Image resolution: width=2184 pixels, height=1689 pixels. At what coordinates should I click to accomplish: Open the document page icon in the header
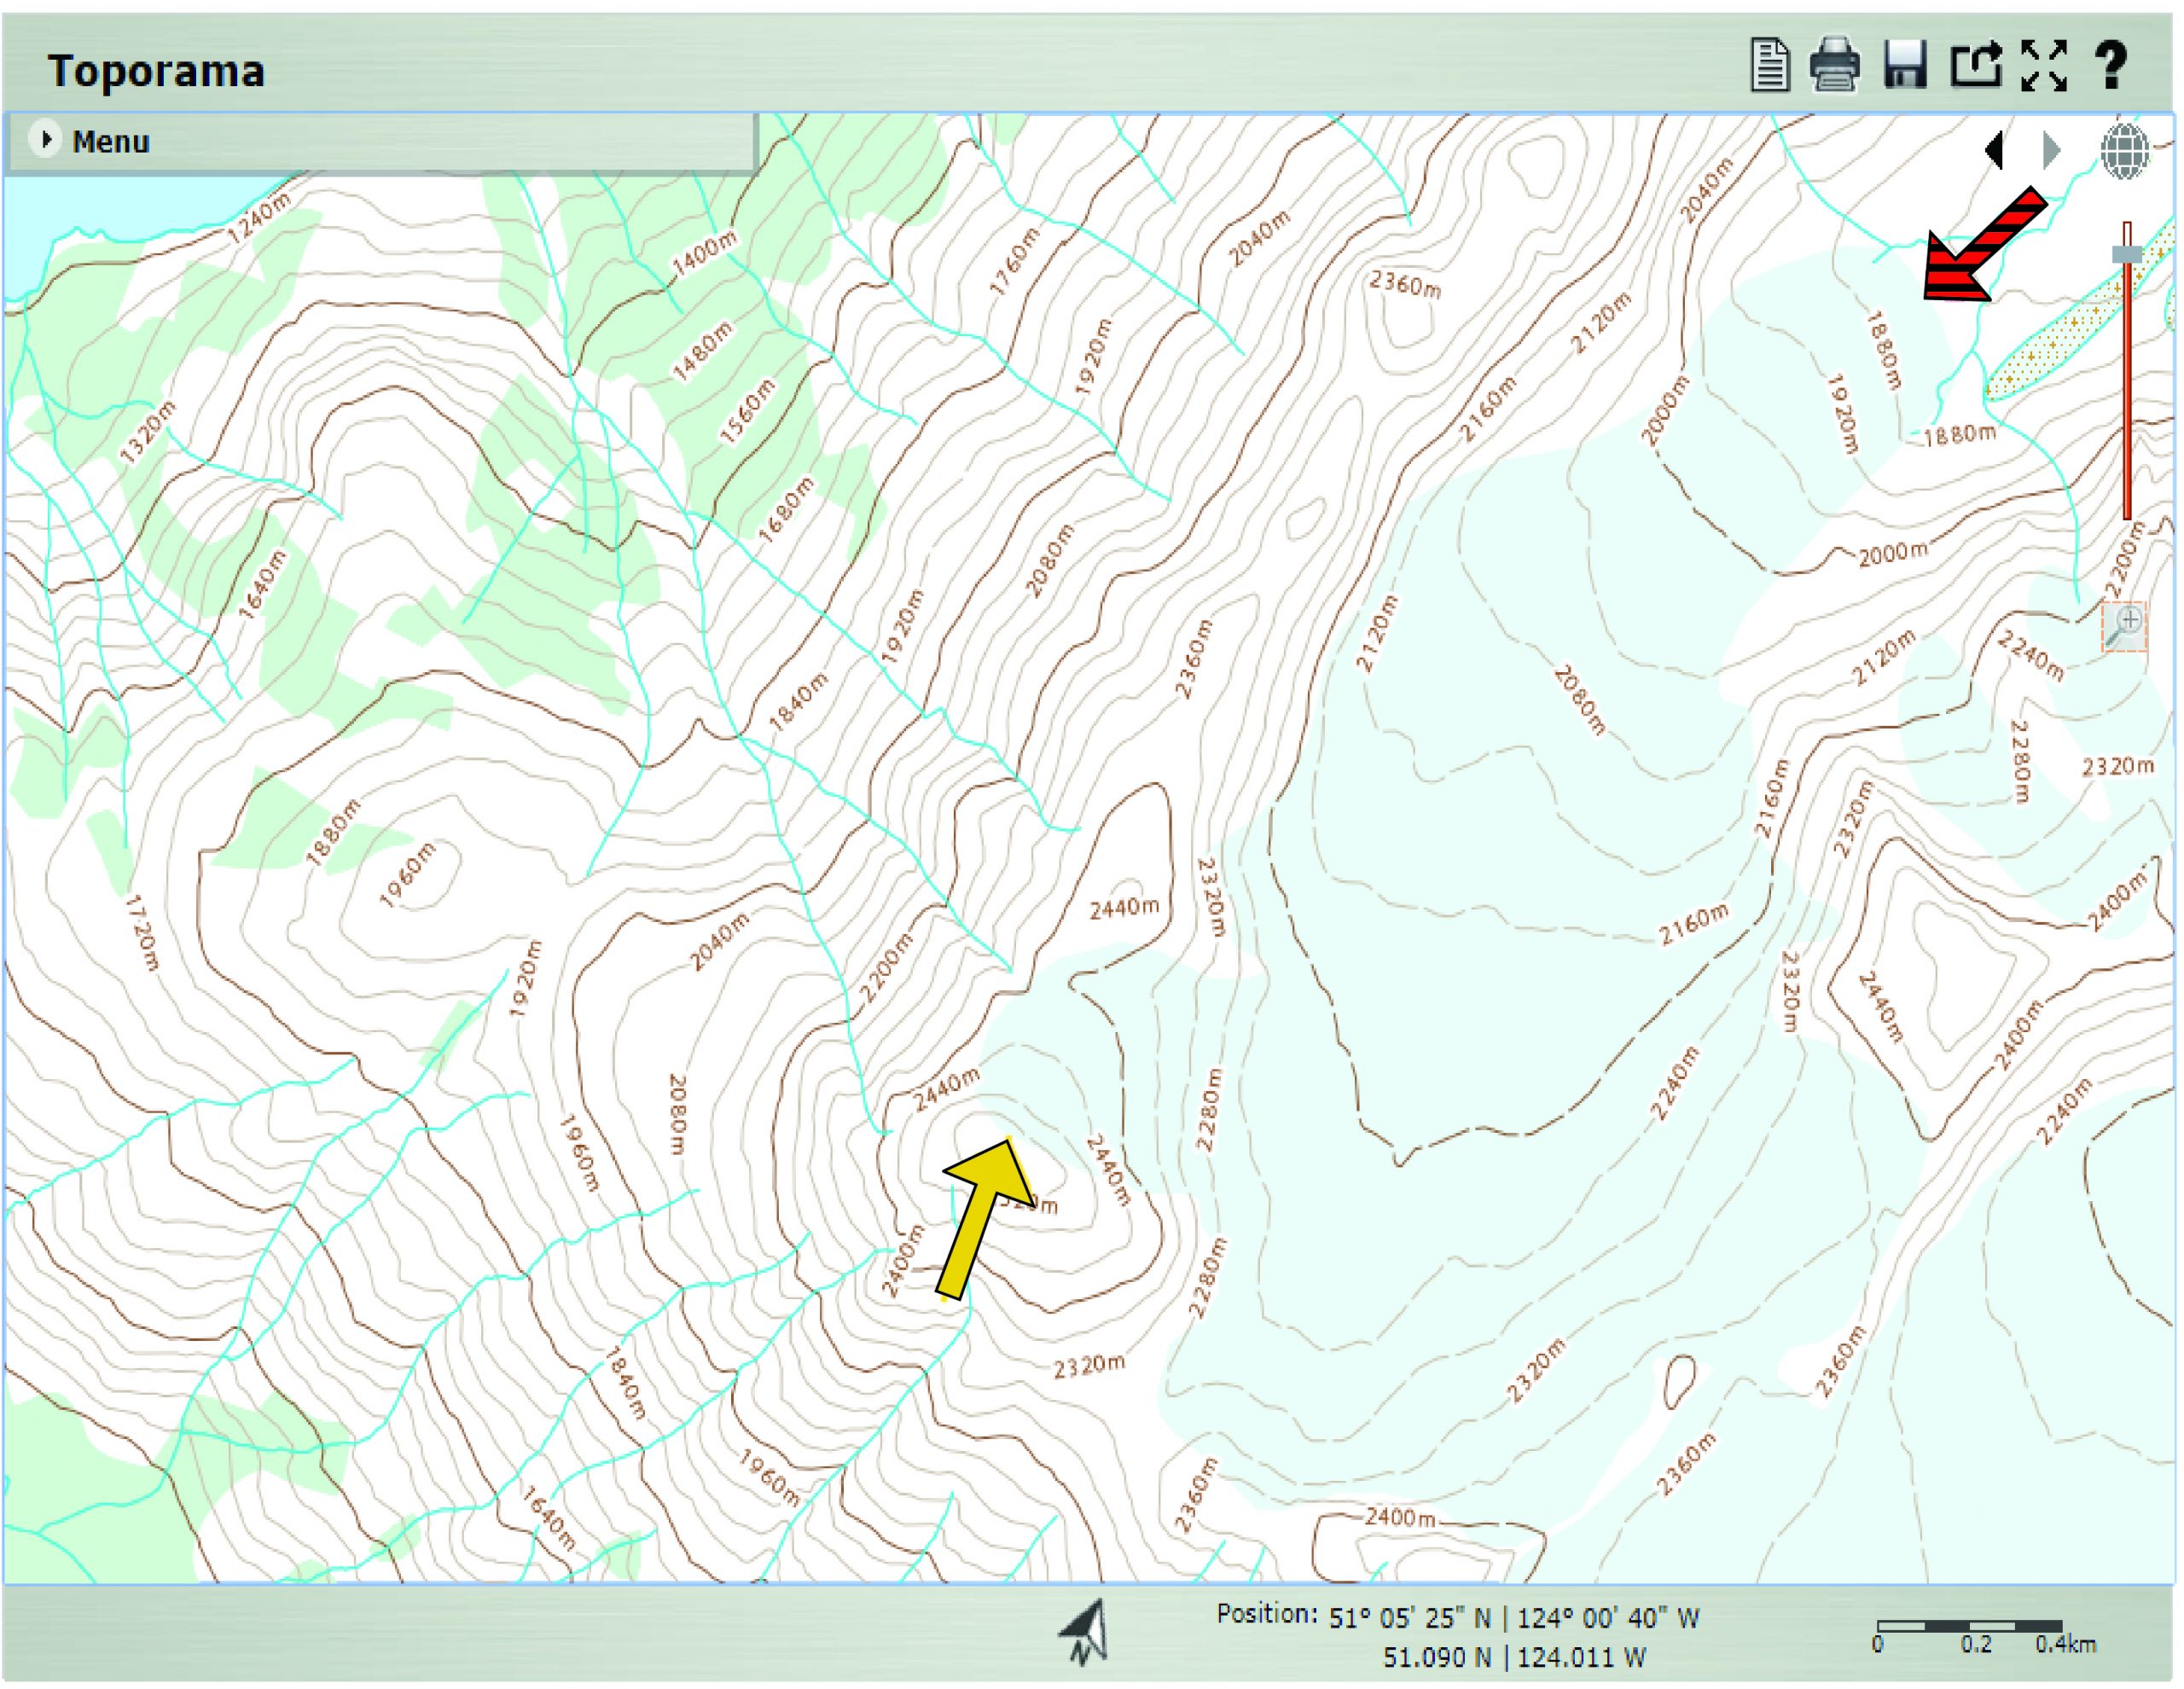tap(1769, 66)
